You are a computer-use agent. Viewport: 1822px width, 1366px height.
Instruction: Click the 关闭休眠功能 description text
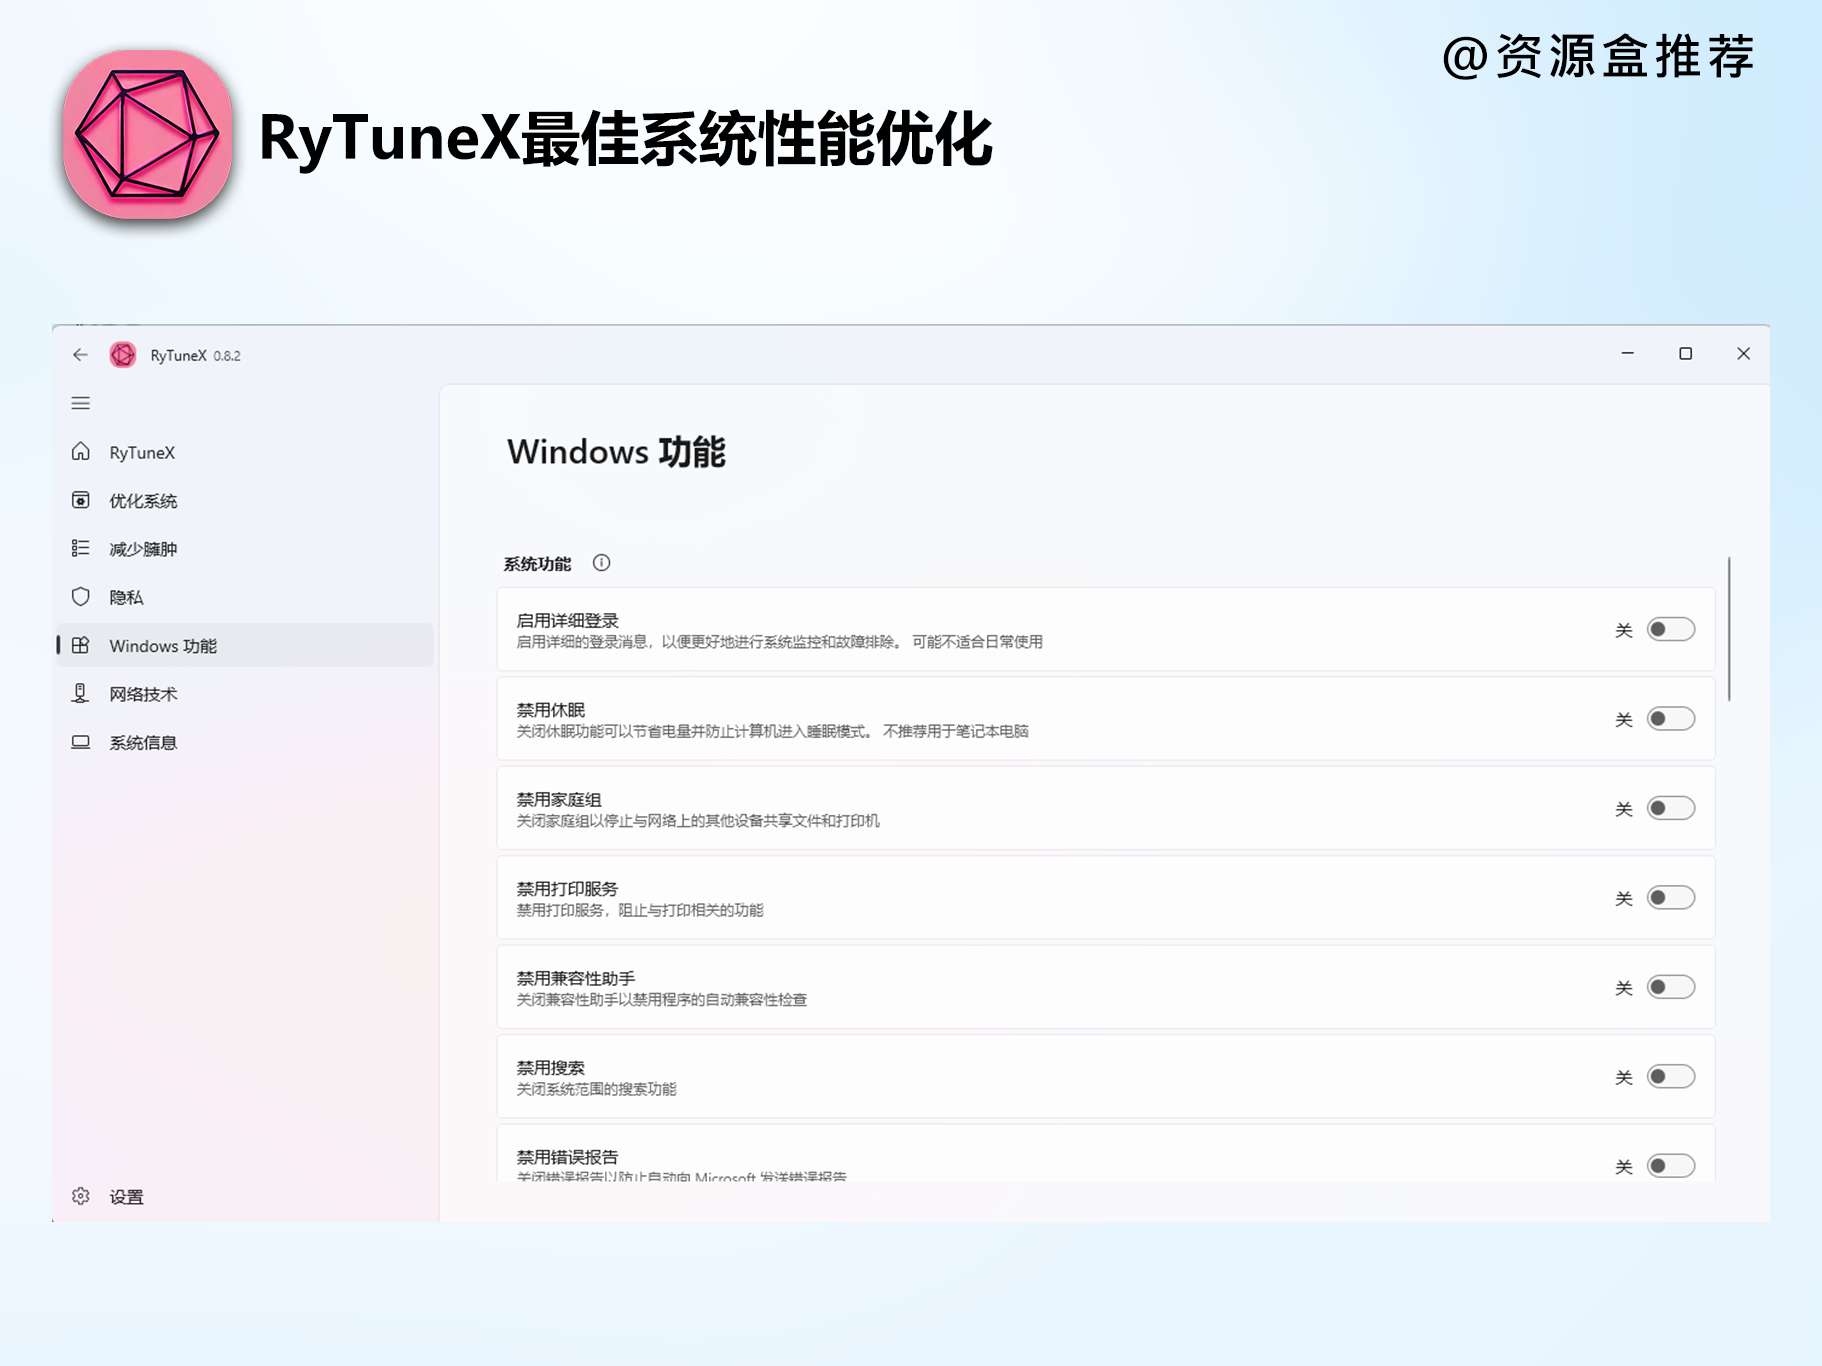pyautogui.click(x=772, y=731)
